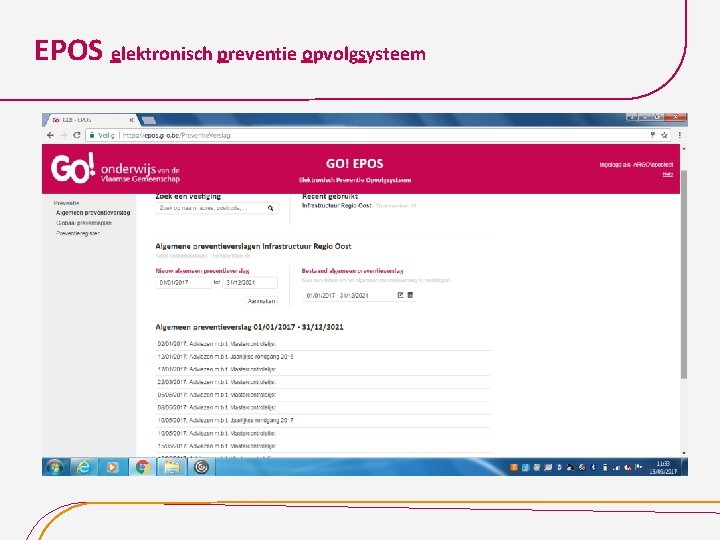
Task: Delete the existing preventieverslag with trash icon
Action: point(410,295)
